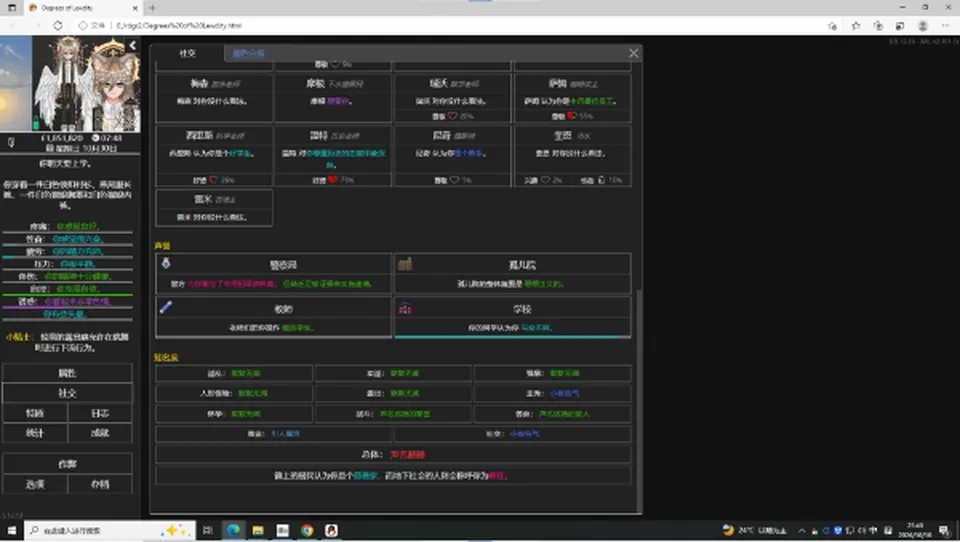The image size is (960, 542).
Task: Open a new browser tab with plus icon
Action: pos(152,8)
